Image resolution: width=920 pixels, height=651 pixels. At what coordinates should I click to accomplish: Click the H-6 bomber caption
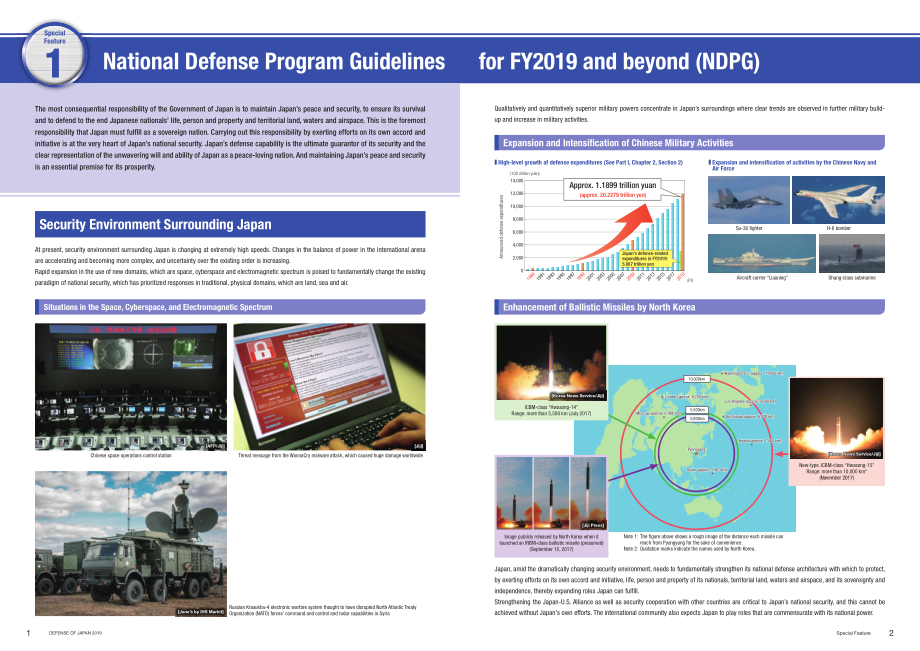tap(838, 228)
